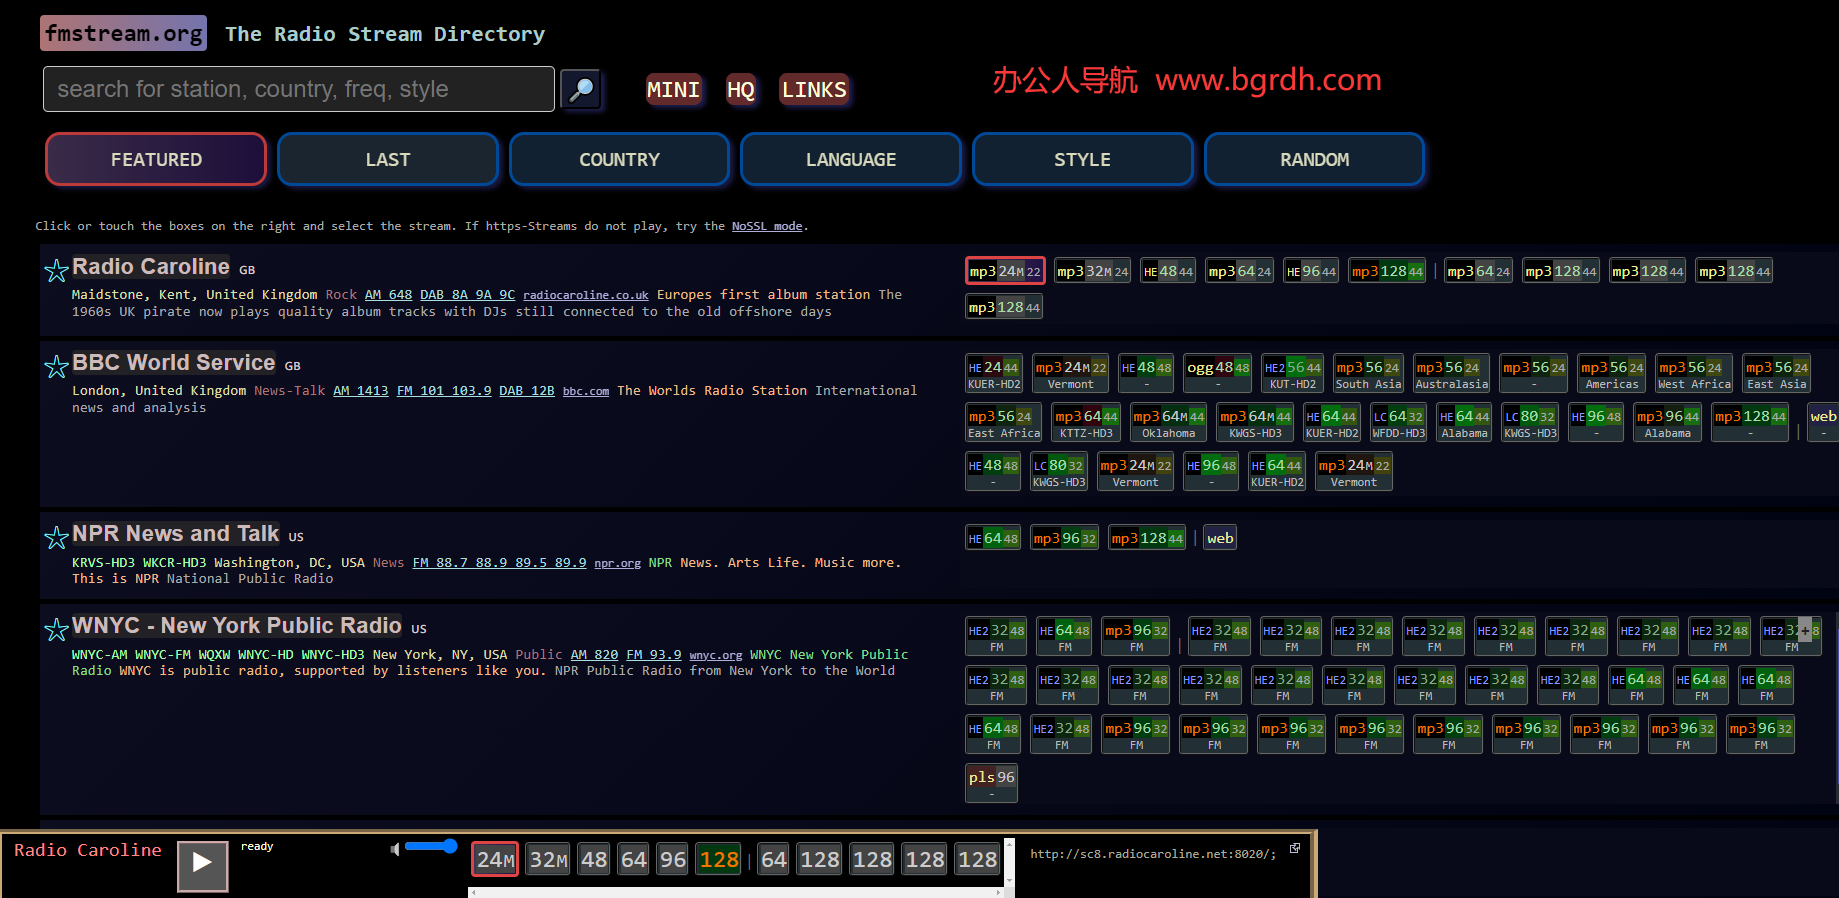Switch to the LAST tab

click(388, 159)
